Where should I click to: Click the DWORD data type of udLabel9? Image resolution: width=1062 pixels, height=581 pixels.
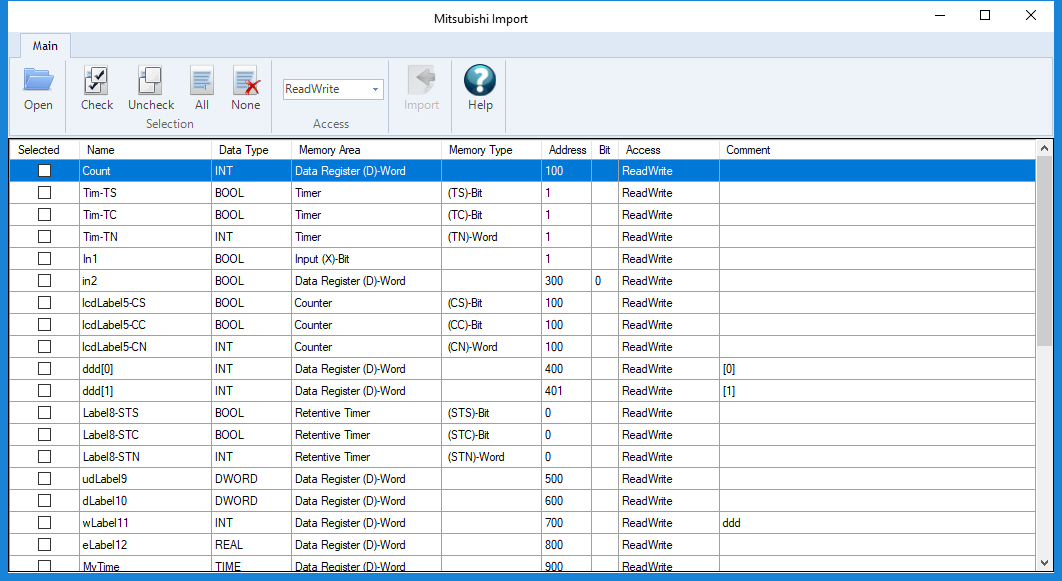[251, 479]
